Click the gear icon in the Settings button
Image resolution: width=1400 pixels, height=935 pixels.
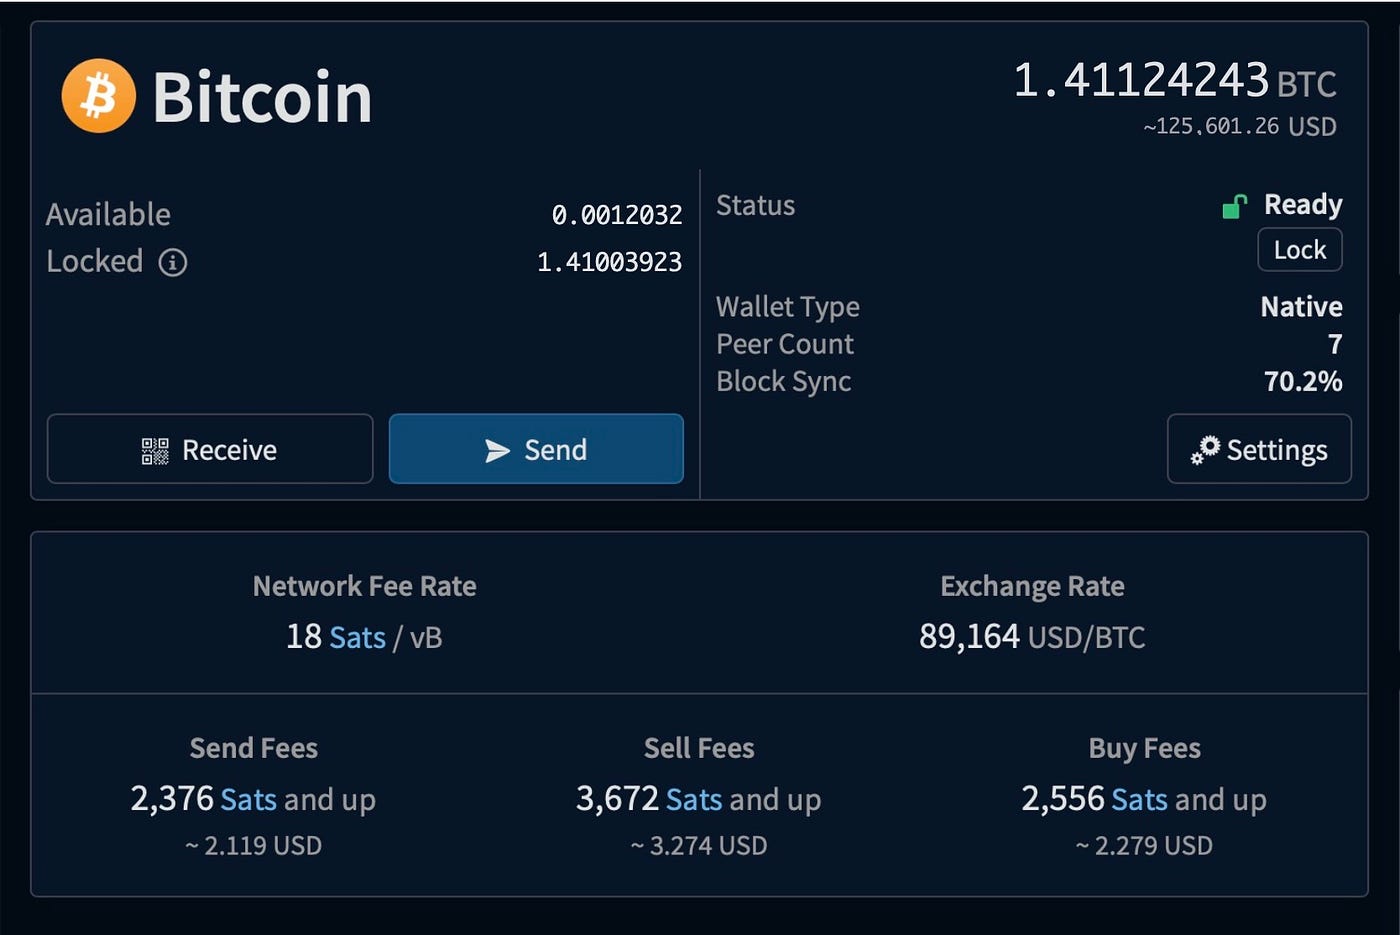[1204, 450]
